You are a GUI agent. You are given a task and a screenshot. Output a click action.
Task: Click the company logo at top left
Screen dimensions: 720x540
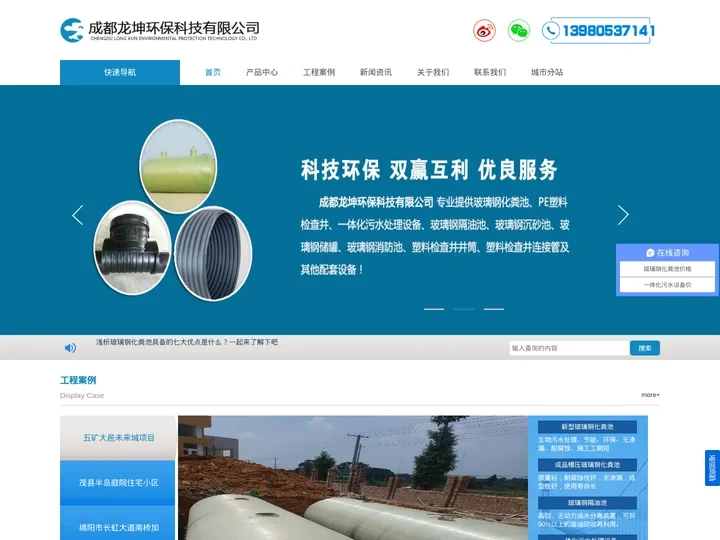(160, 30)
